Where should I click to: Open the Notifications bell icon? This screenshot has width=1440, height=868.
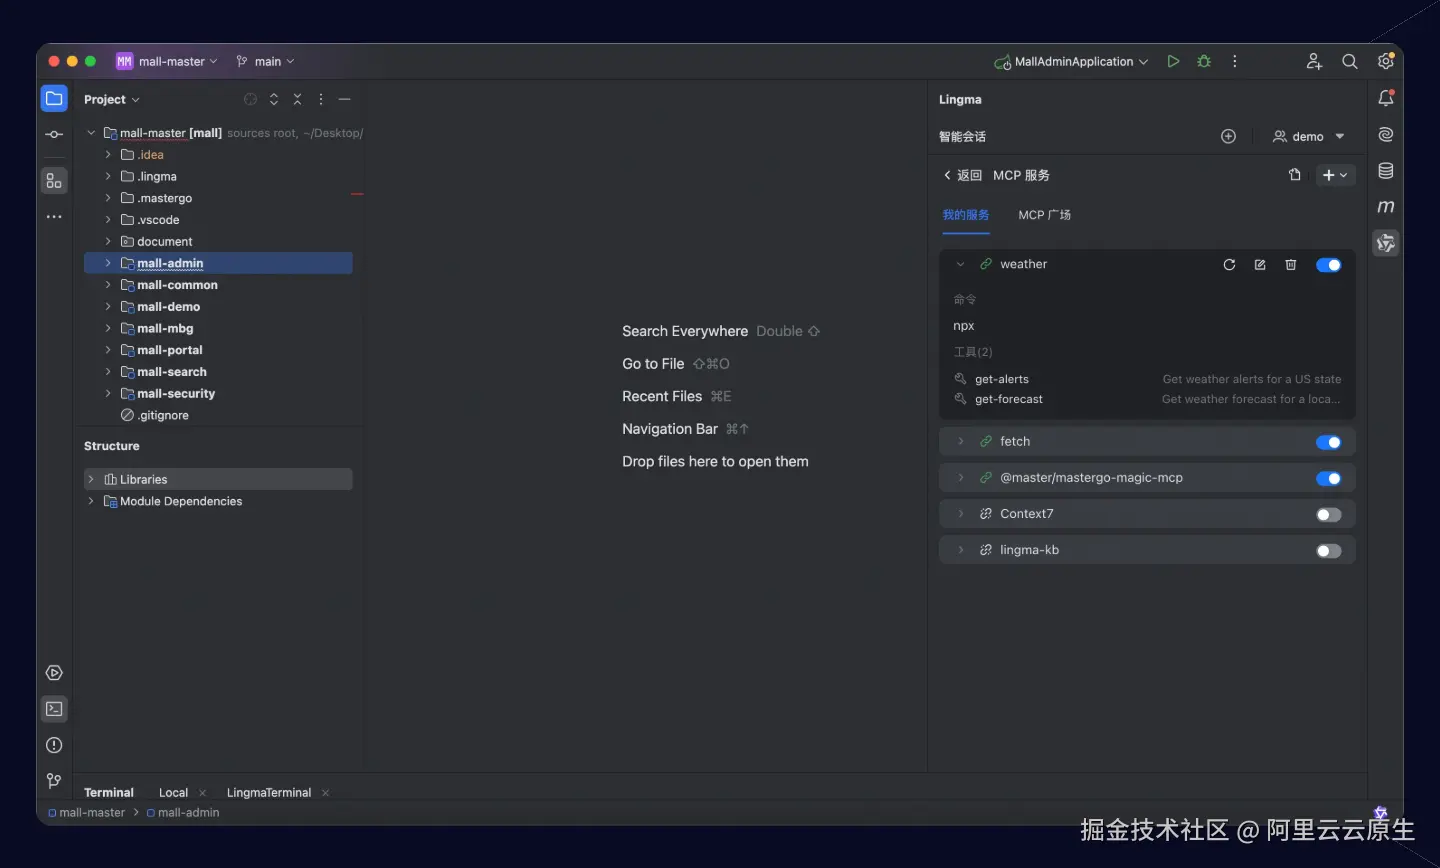(x=1386, y=98)
